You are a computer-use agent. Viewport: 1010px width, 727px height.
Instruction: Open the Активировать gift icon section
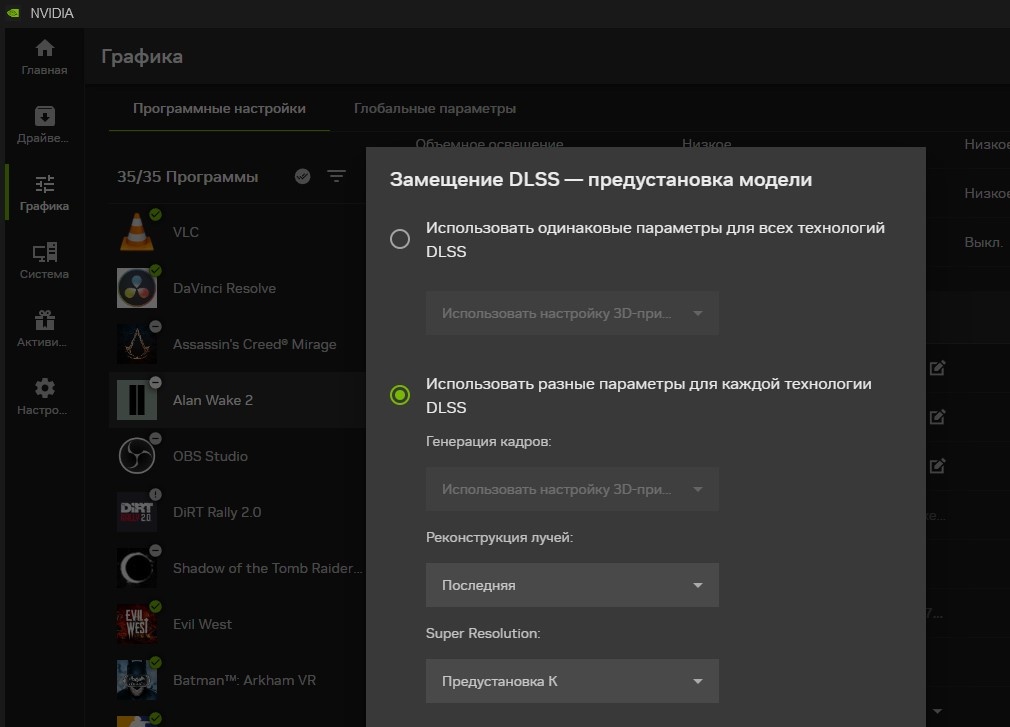tap(44, 329)
